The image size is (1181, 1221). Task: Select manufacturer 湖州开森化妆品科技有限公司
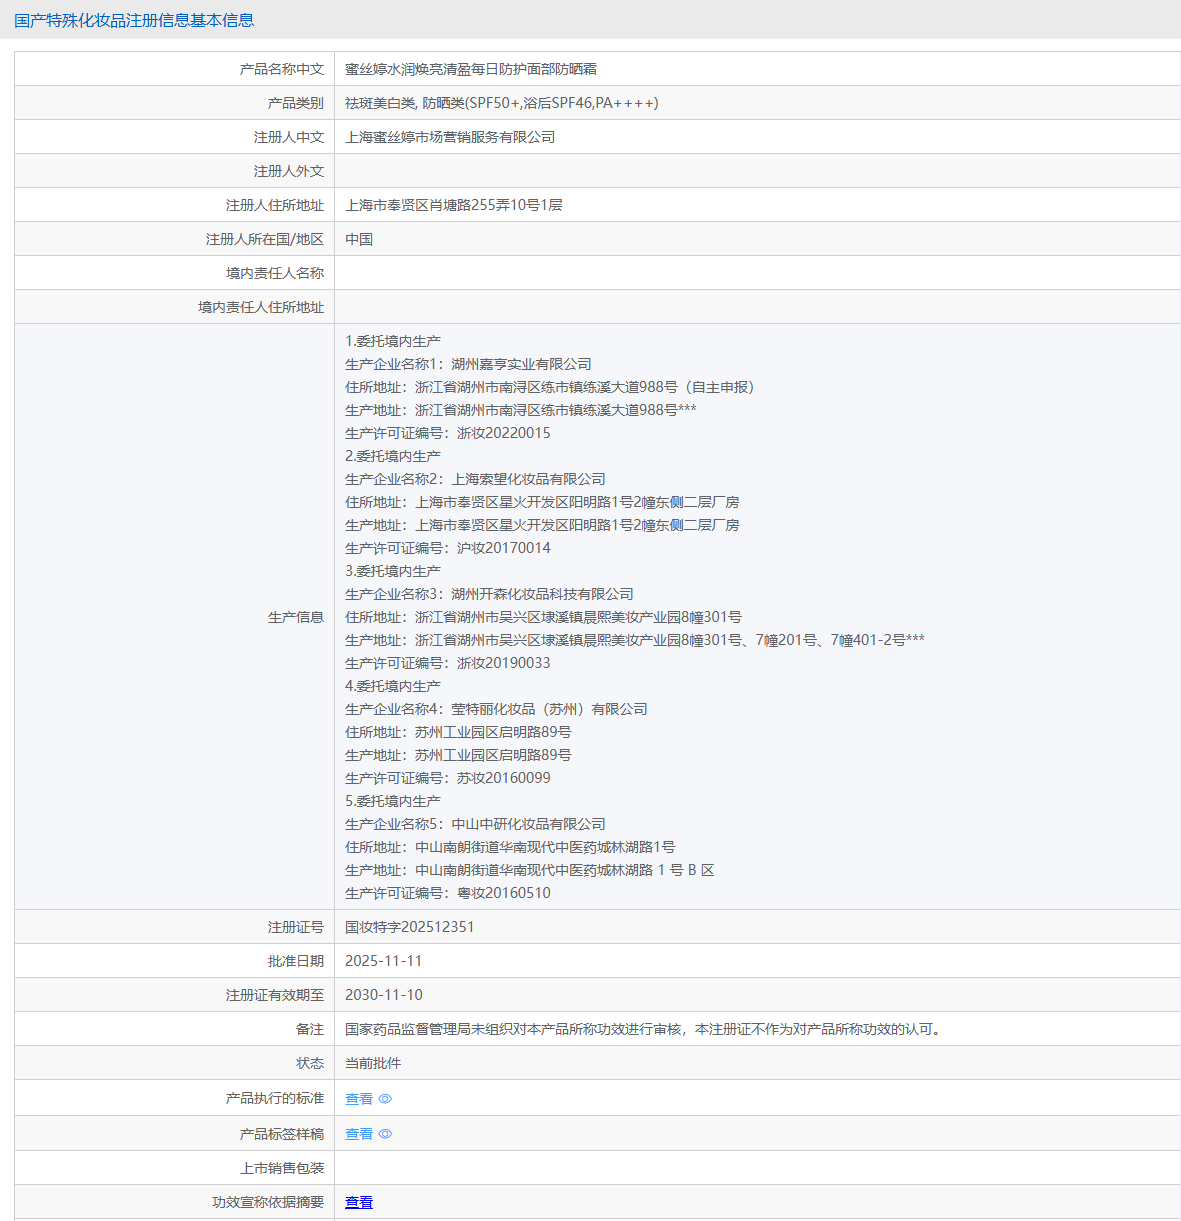point(543,594)
